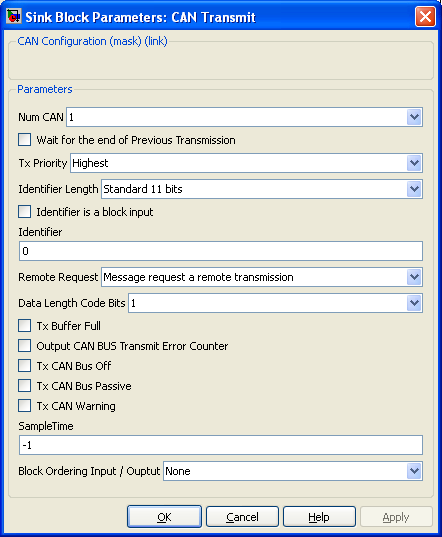Close the CAN Transmit dialog
The width and height of the screenshot is (442, 537).
425,16
